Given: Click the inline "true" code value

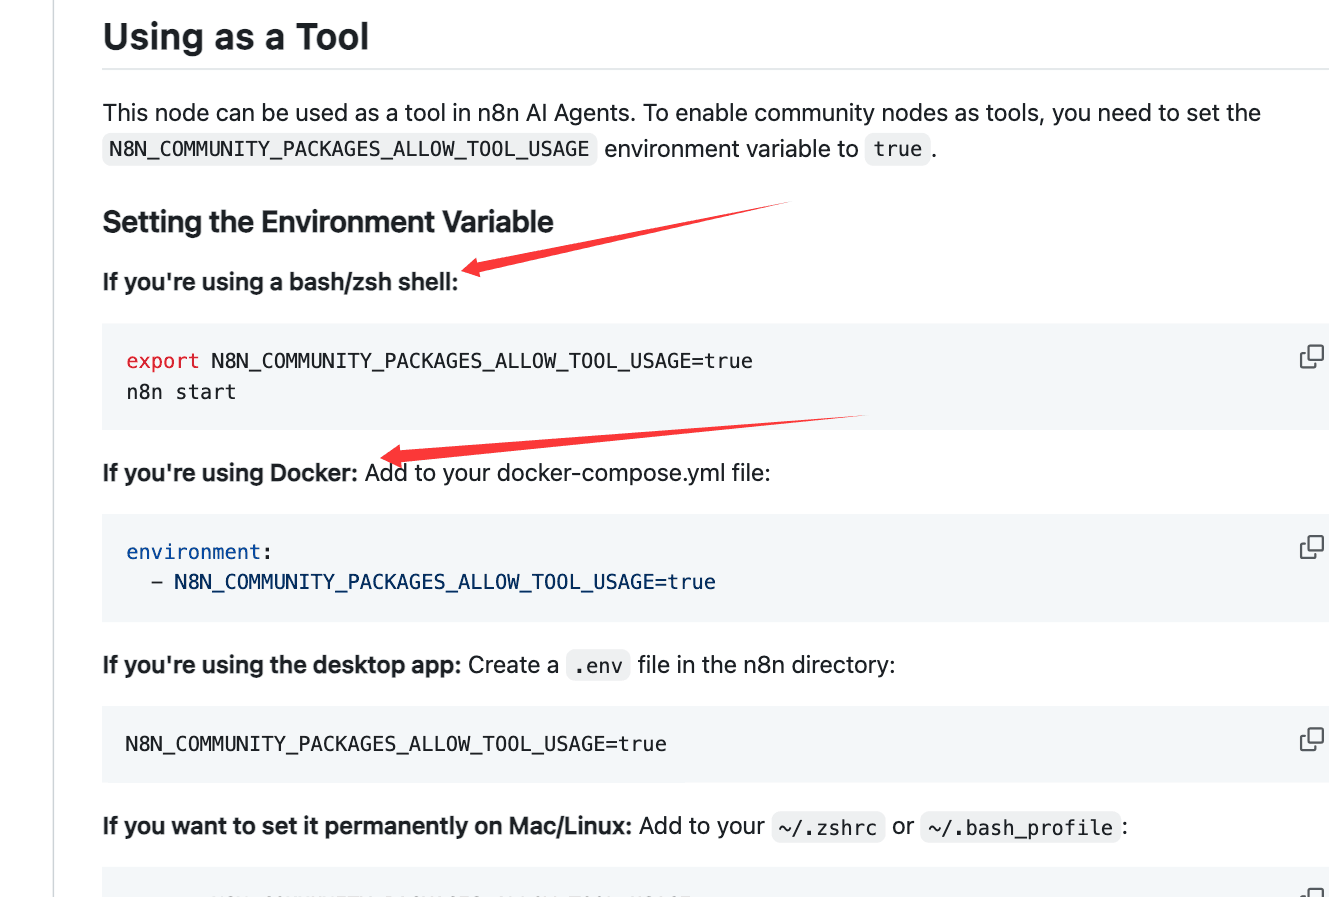Looking at the screenshot, I should click(x=897, y=149).
